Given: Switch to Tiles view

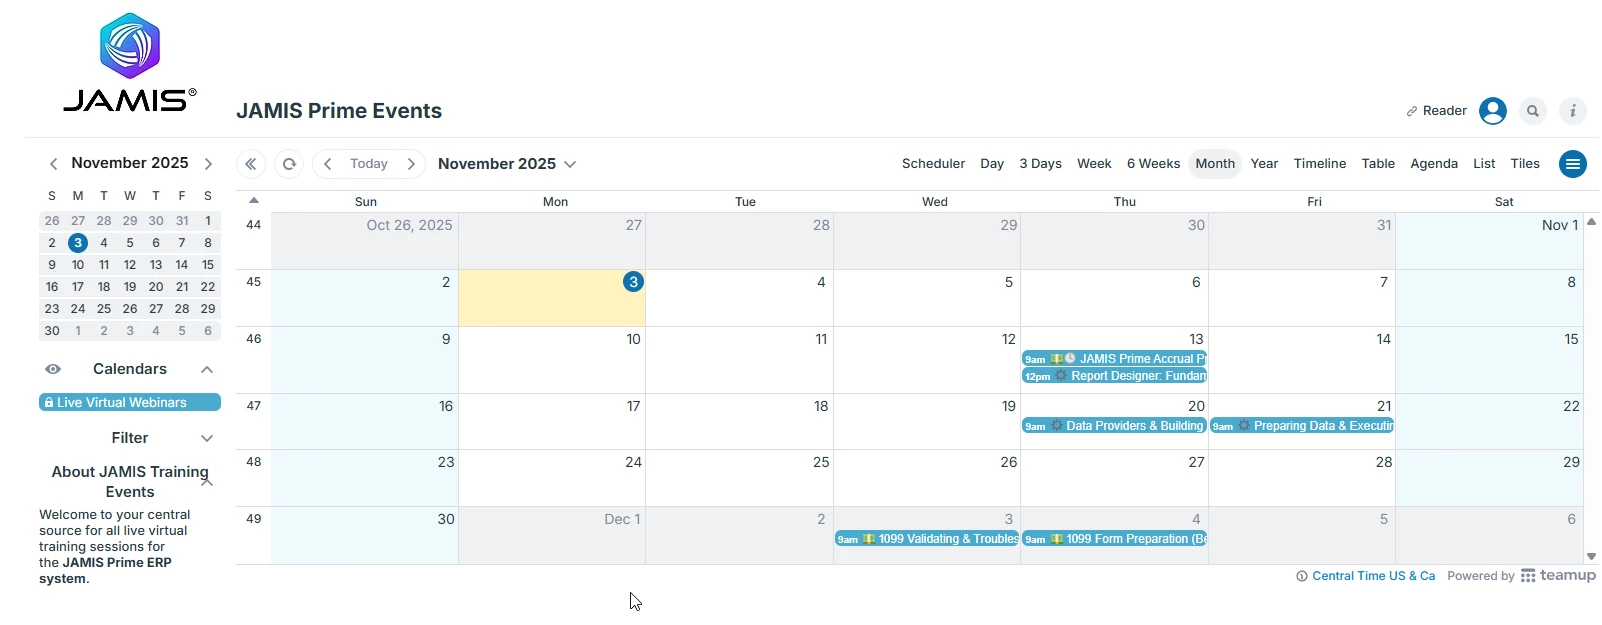Looking at the screenshot, I should [1525, 164].
